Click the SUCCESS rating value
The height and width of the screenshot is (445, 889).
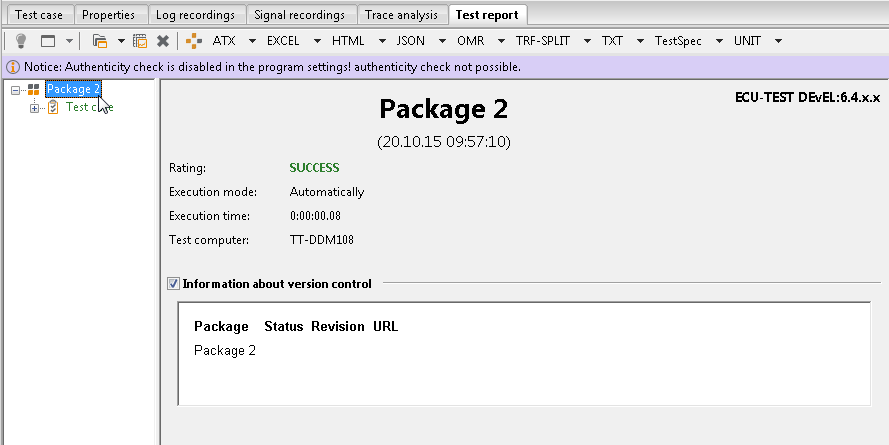point(314,168)
